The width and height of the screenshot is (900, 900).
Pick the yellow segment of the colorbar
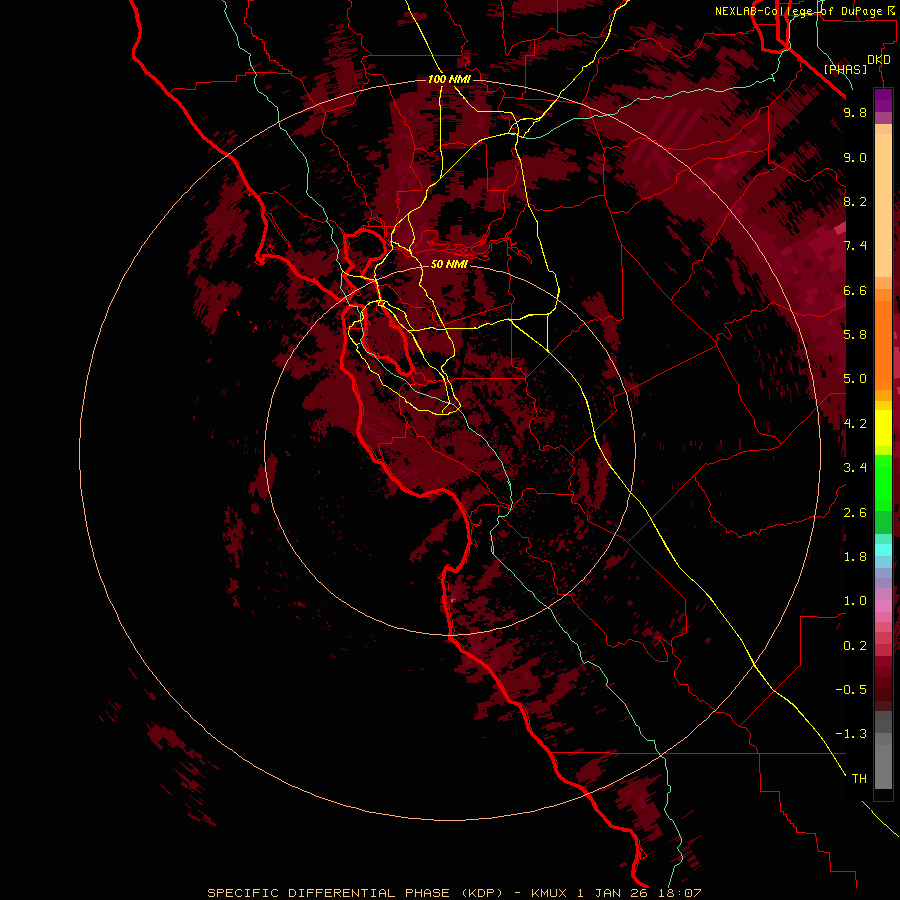click(x=883, y=428)
